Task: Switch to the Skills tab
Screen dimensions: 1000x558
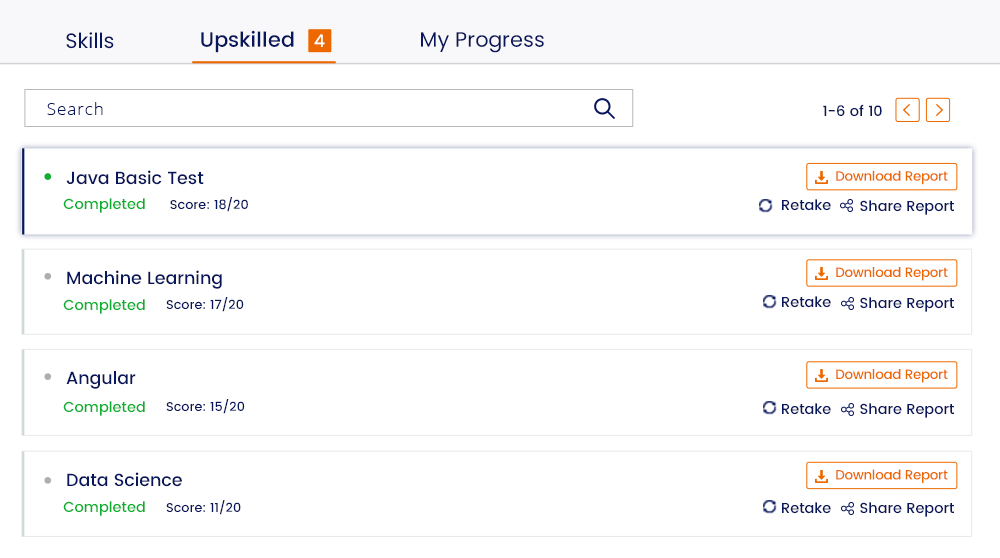Action: click(x=89, y=41)
